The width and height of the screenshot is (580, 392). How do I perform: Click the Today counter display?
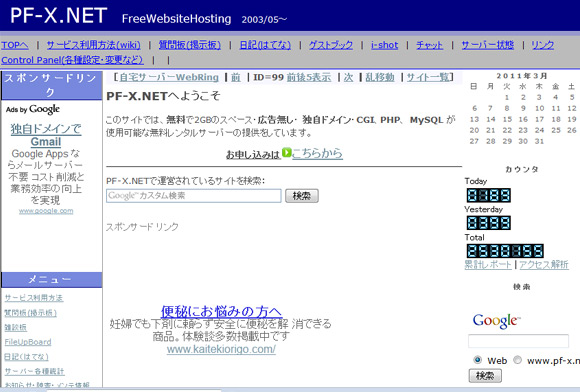tap(488, 195)
